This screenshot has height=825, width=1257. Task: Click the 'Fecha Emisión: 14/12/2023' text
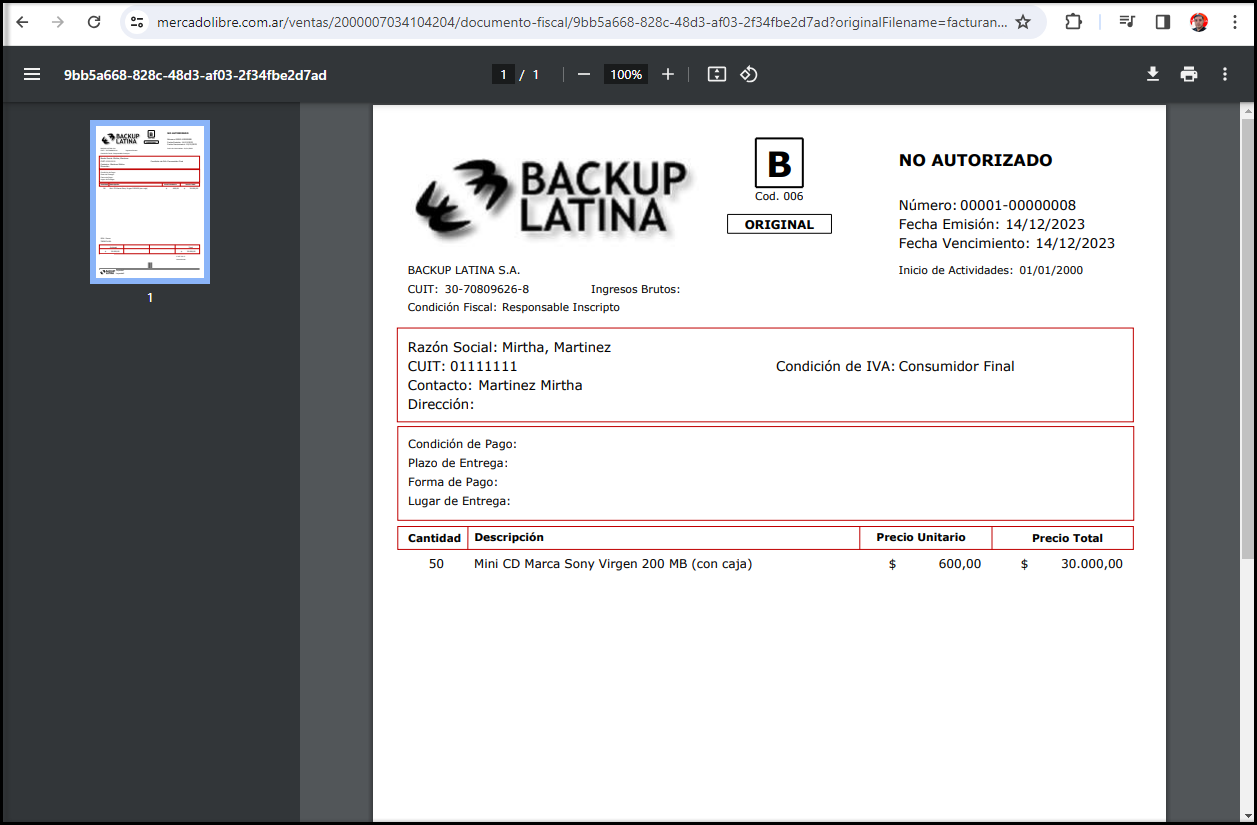[991, 224]
